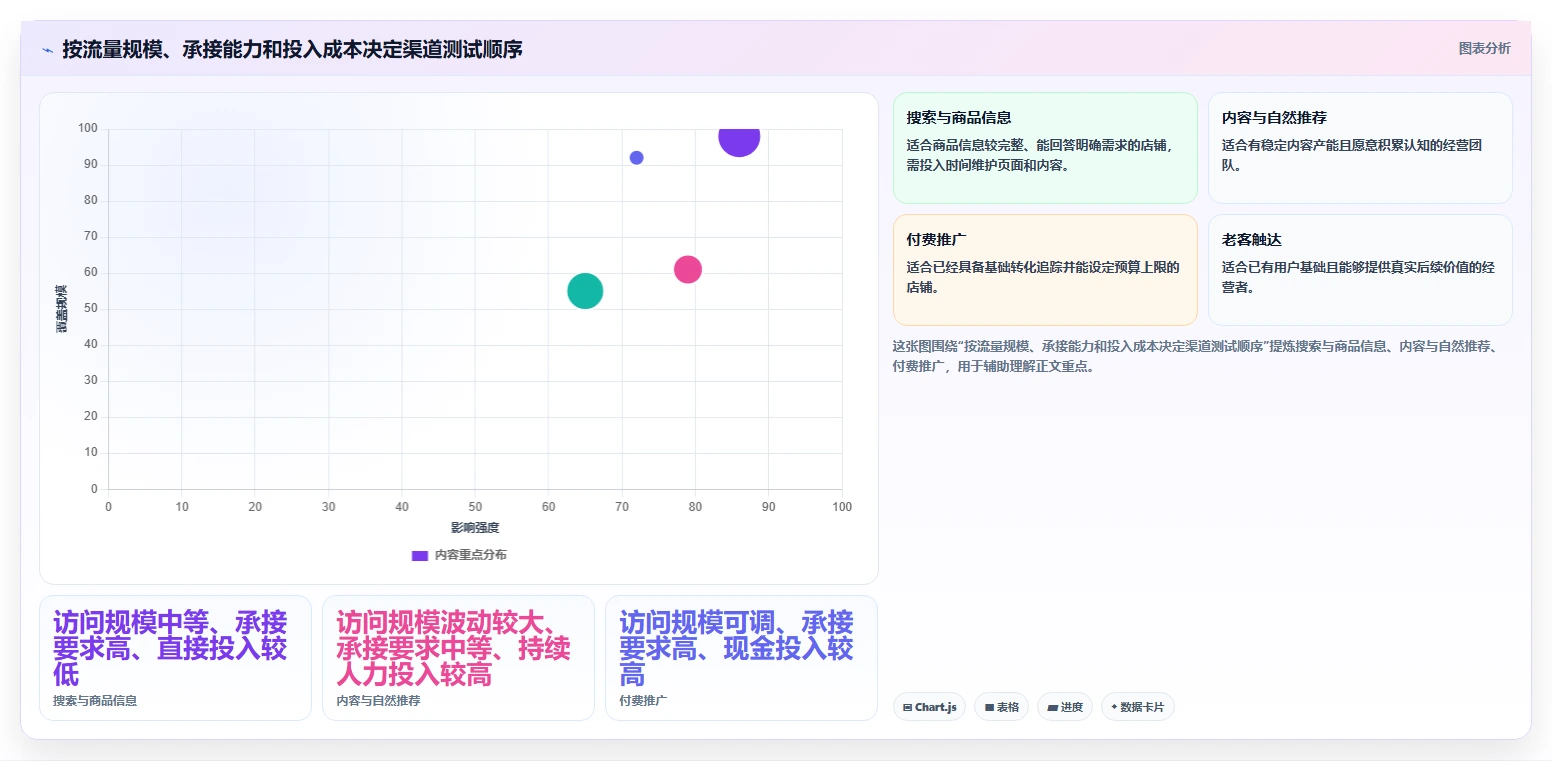Image resolution: width=1552 pixels, height=761 pixels.
Task: Open the 搜索与商品信息 green card
Action: pyautogui.click(x=1045, y=148)
